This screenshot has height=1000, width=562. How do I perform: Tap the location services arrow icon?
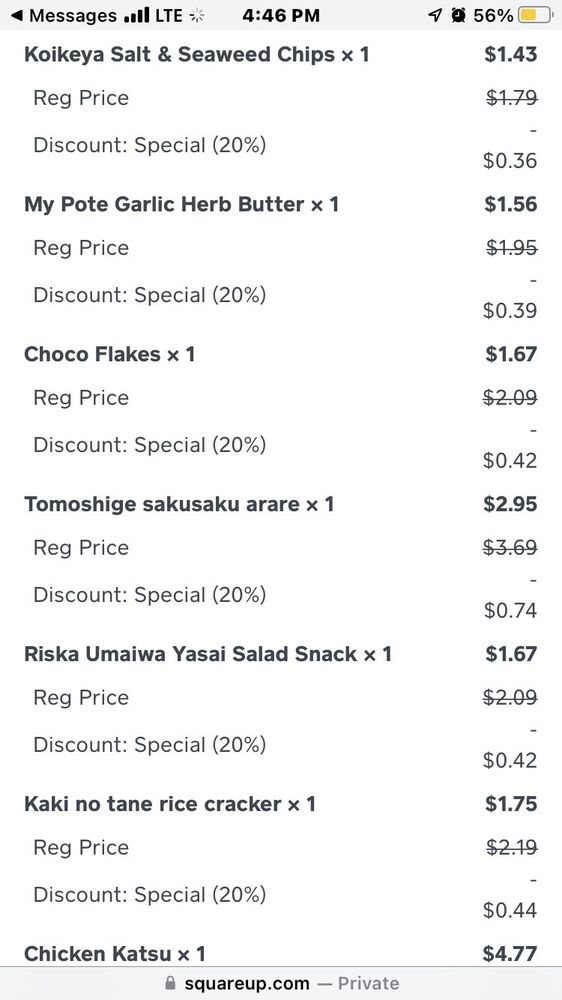434,15
